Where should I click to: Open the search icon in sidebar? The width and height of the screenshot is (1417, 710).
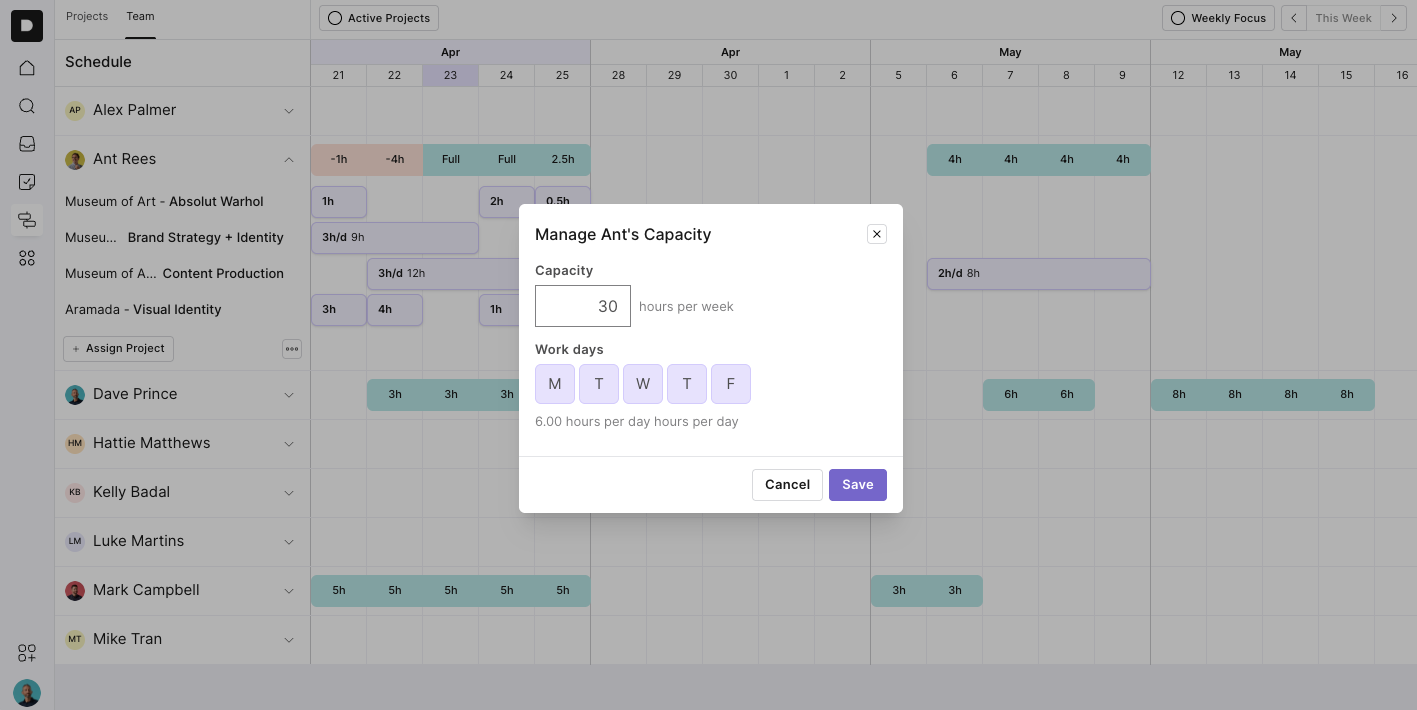point(27,106)
